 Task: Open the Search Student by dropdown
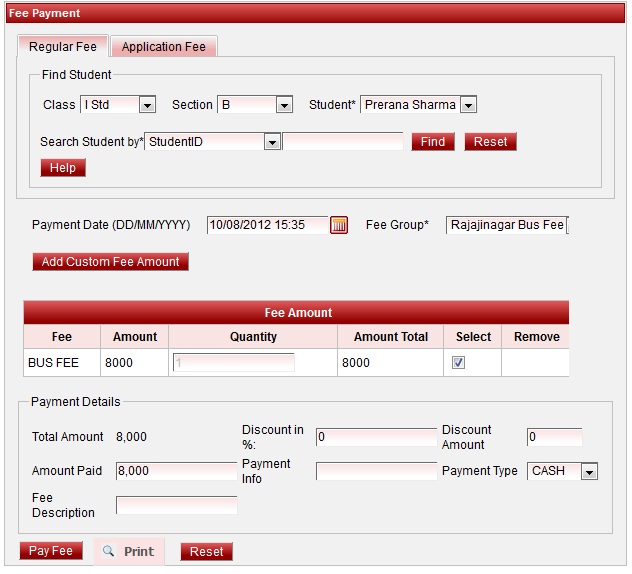coord(271,142)
